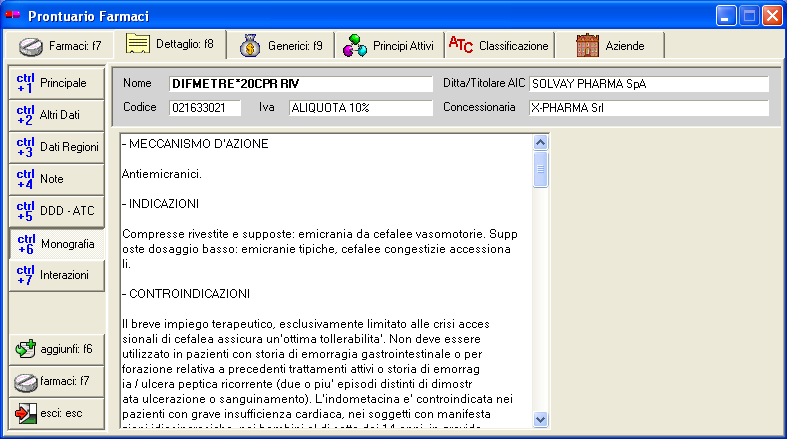787x439 pixels.
Task: Select the DDD - ATC section
Action: tap(56, 211)
